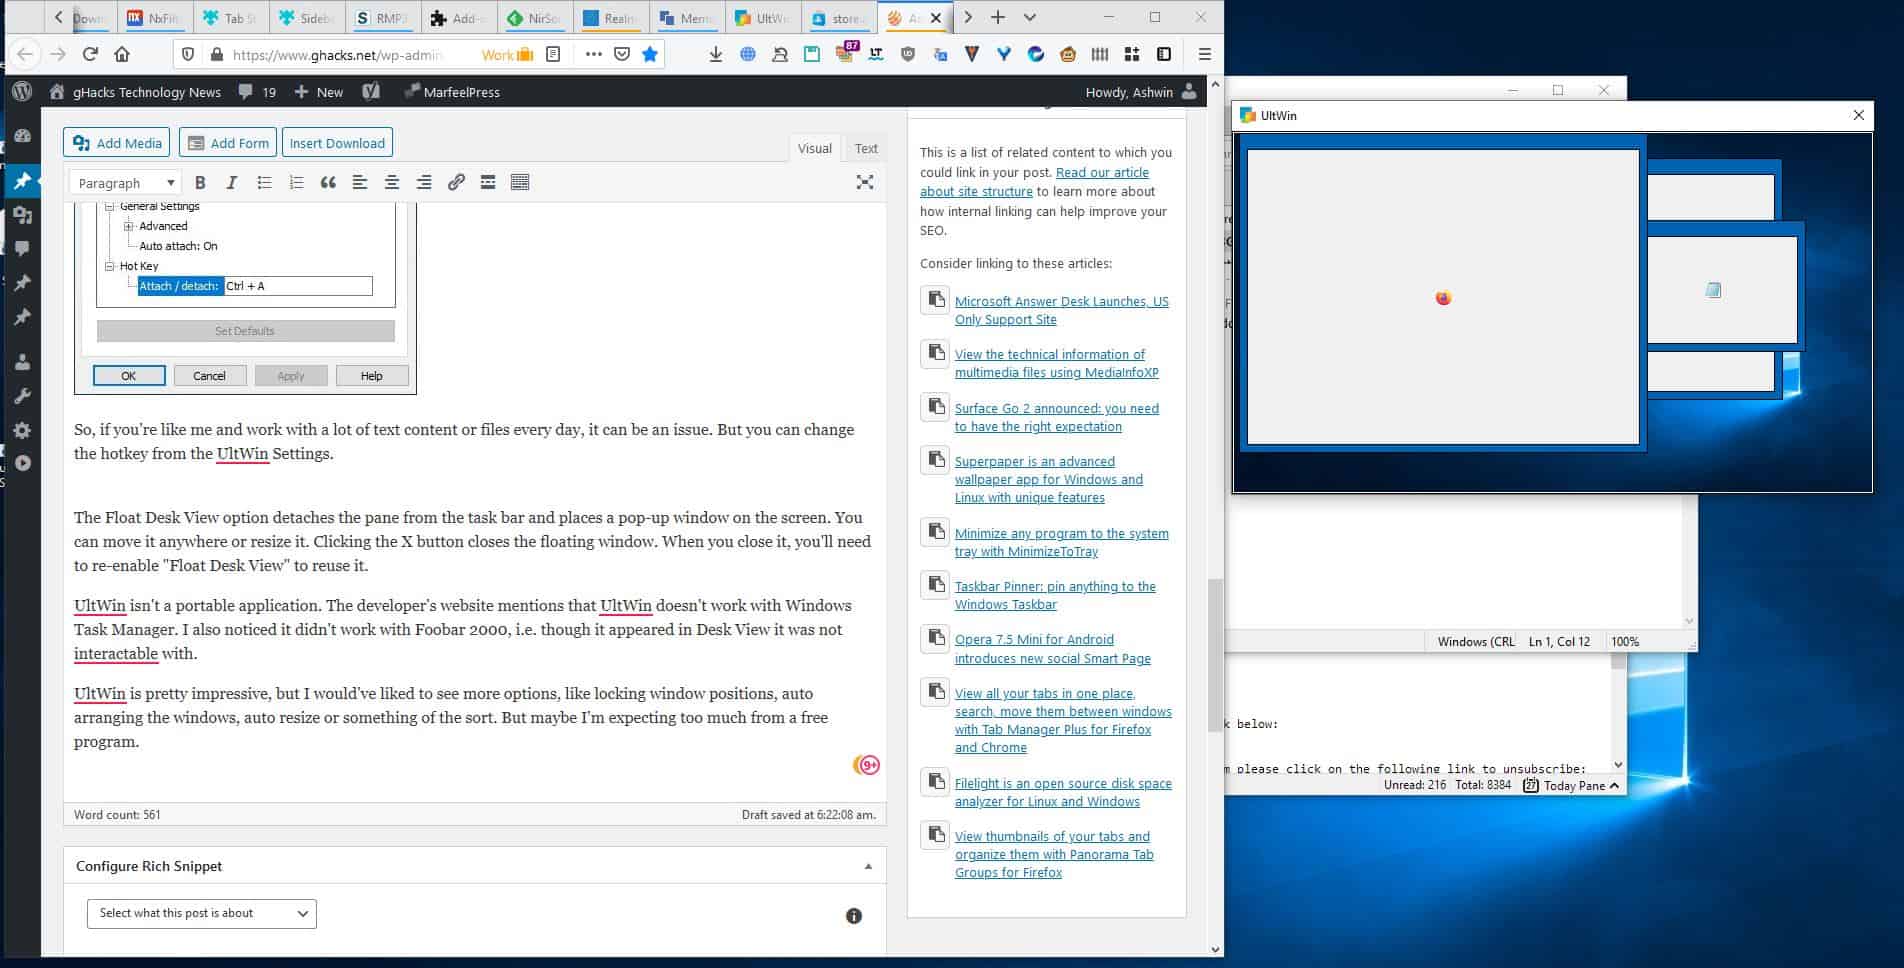The image size is (1904, 968).
Task: Open the WordPress Dashboard sidebar icon
Action: (x=22, y=136)
